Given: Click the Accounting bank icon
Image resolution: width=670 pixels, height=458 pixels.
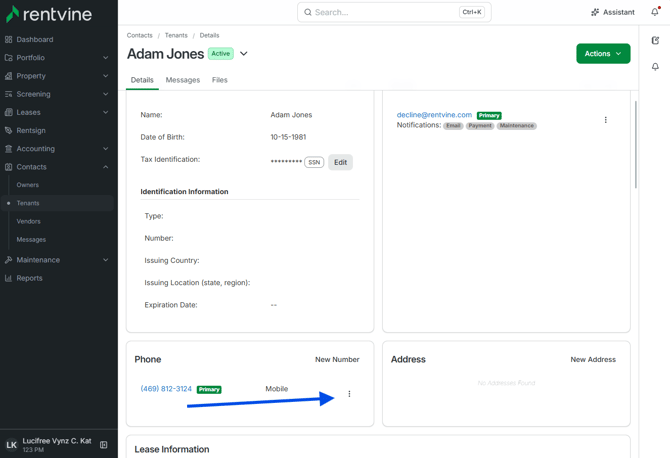Looking at the screenshot, I should [x=8, y=149].
